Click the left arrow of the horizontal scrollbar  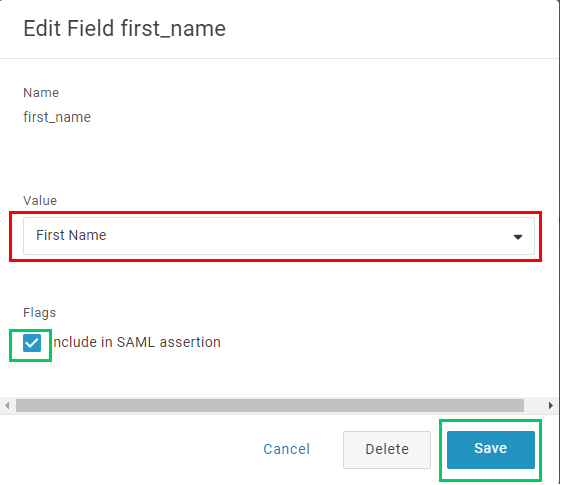click(7, 406)
